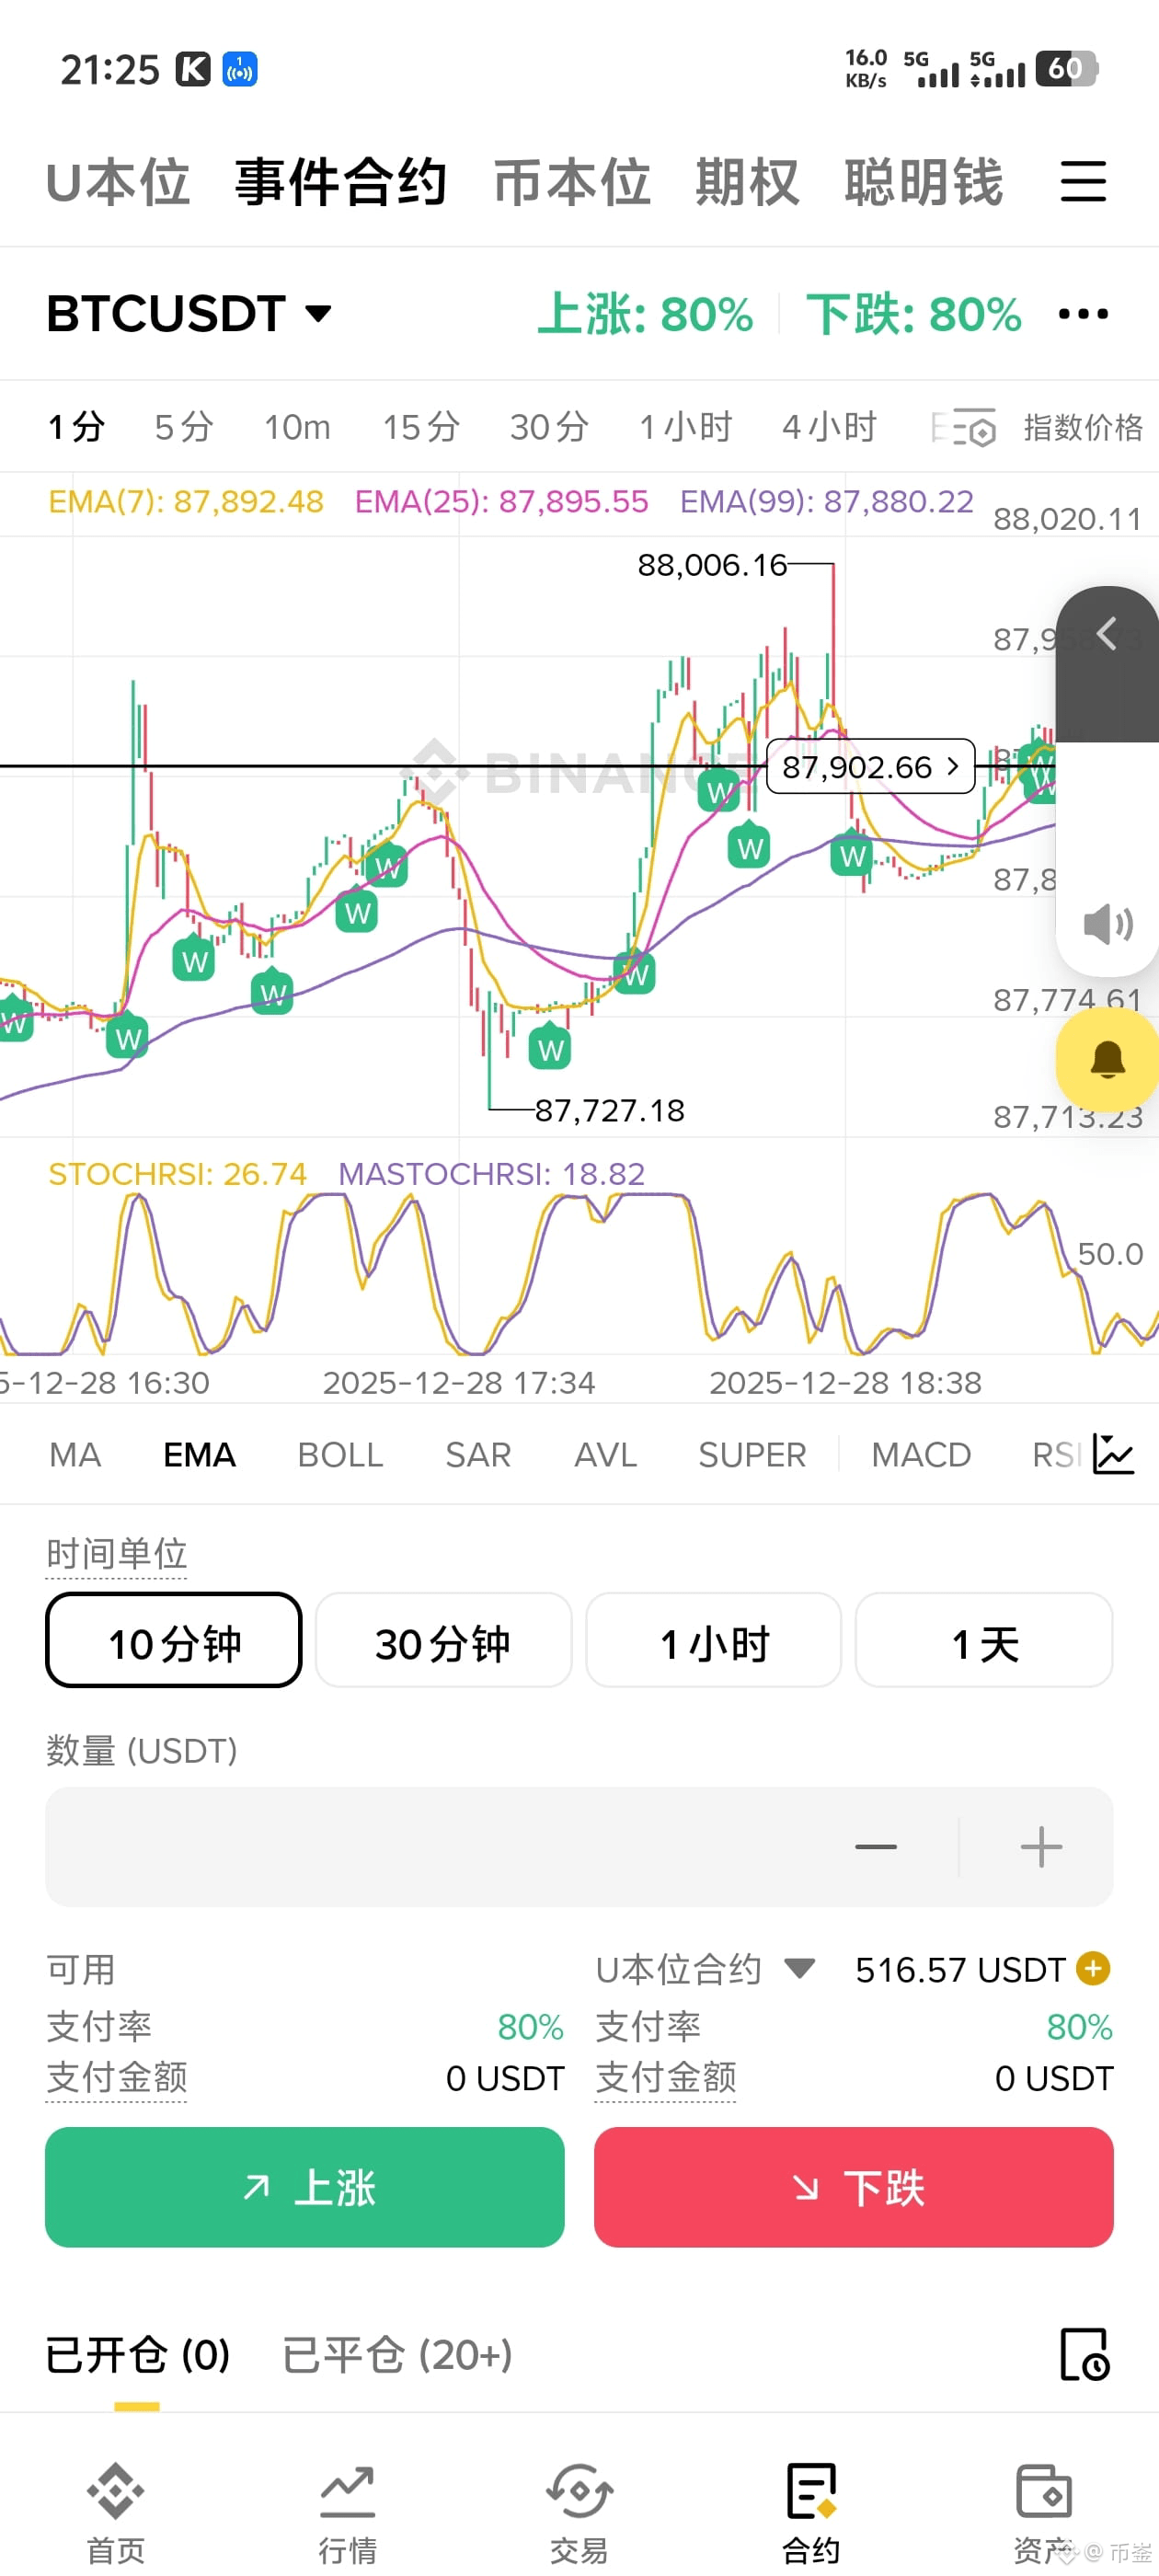Tap 下跌: 80% payout text
This screenshot has width=1159, height=2576.
tap(913, 314)
